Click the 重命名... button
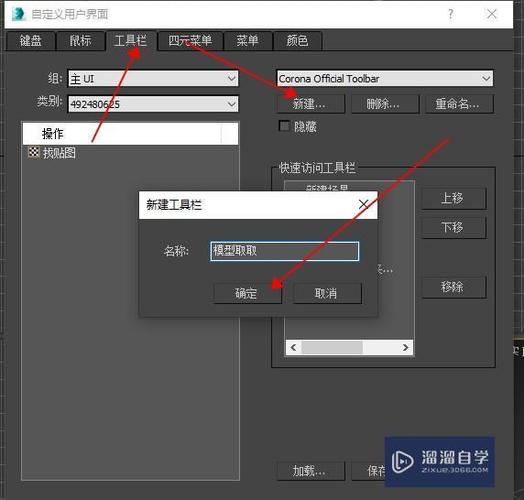Image resolution: width=524 pixels, height=500 pixels. point(459,104)
